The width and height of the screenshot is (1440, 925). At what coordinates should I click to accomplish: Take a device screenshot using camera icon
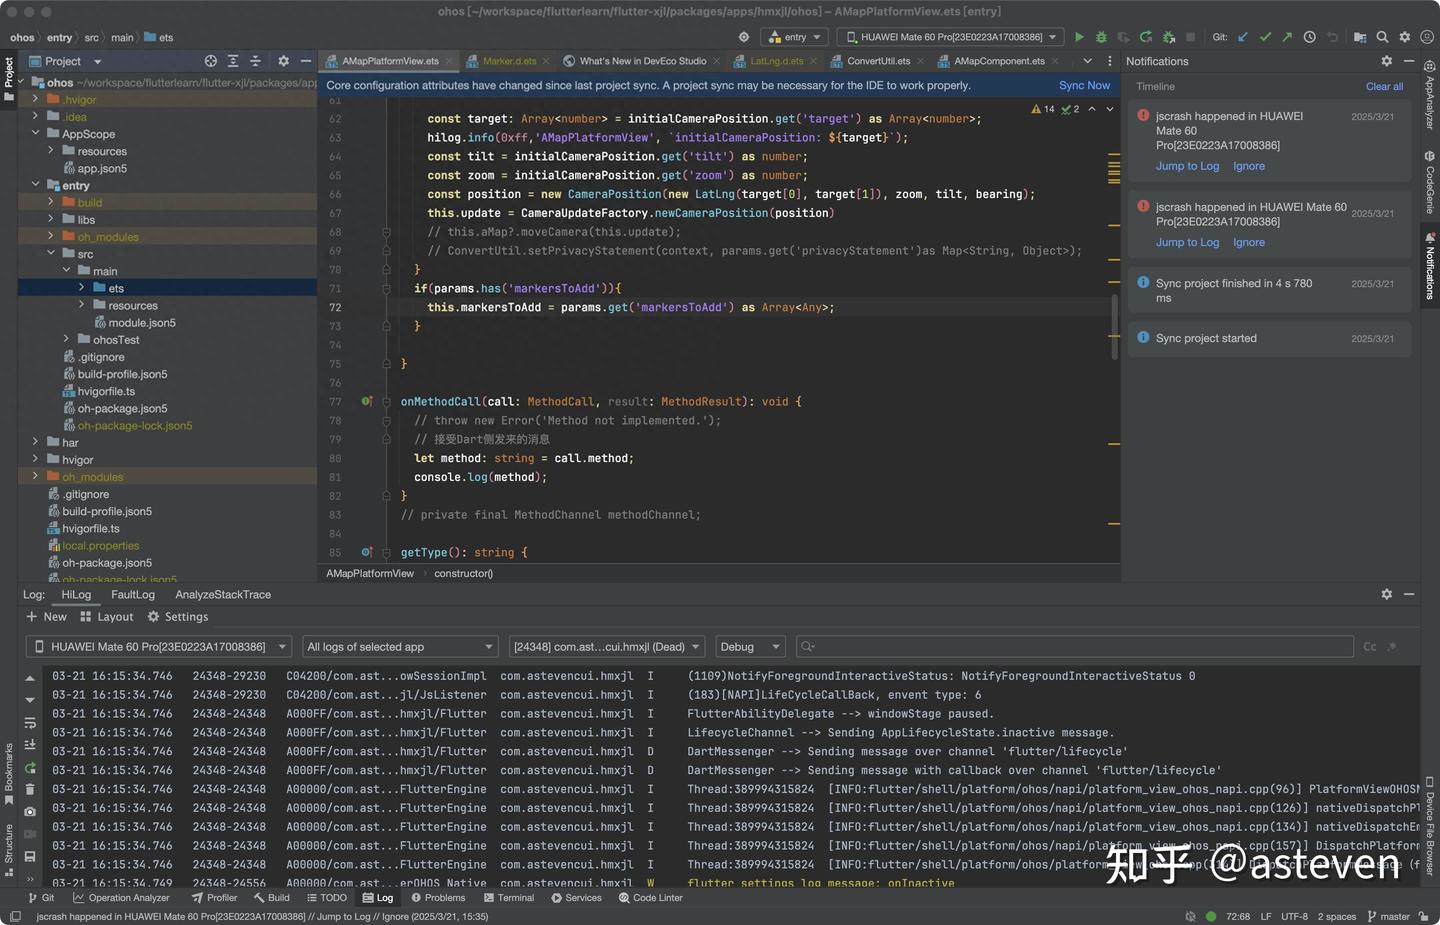point(30,811)
